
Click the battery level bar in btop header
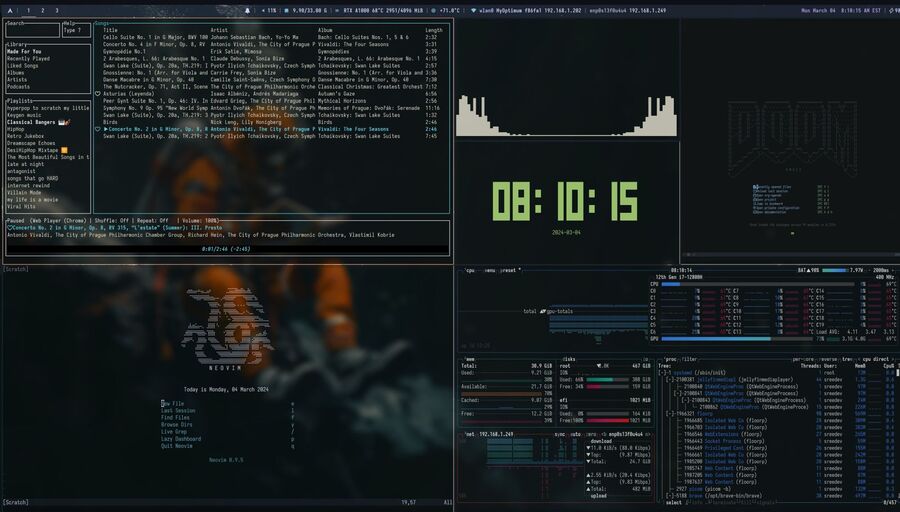point(834,270)
